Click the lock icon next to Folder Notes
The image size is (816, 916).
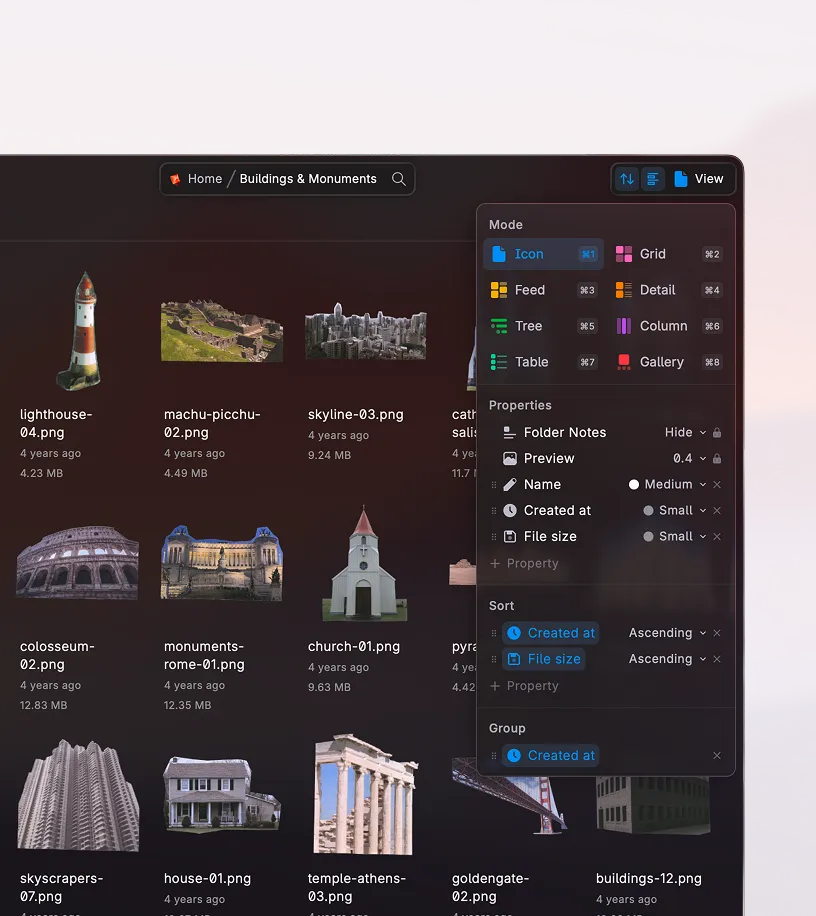717,433
